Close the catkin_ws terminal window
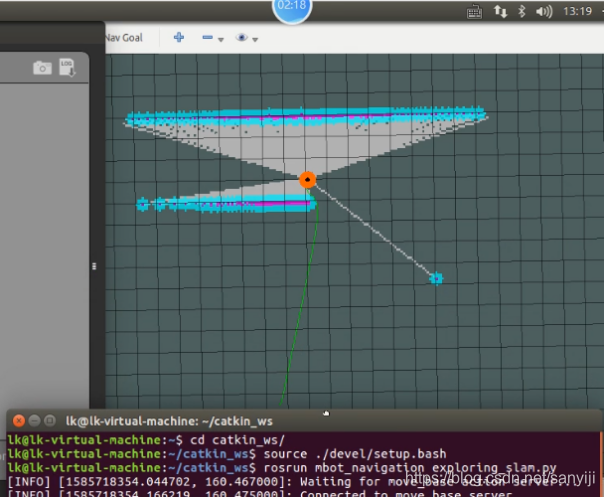The height and width of the screenshot is (497, 605). (x=19, y=421)
